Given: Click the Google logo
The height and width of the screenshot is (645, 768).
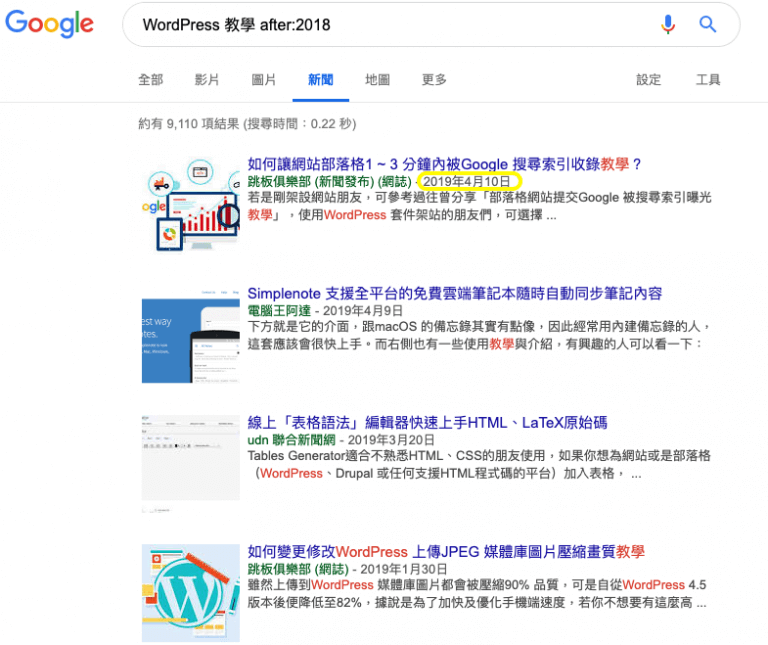Looking at the screenshot, I should pyautogui.click(x=49, y=23).
